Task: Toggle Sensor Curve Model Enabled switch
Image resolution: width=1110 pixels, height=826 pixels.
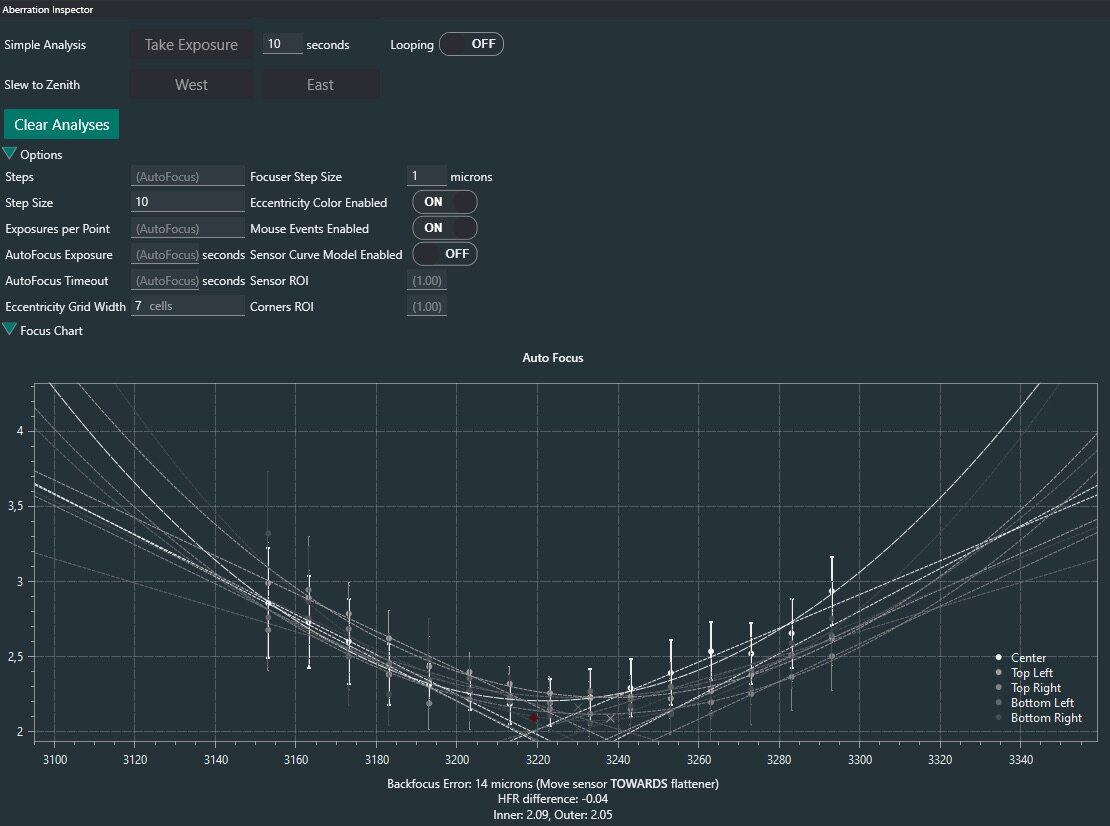Action: (445, 253)
